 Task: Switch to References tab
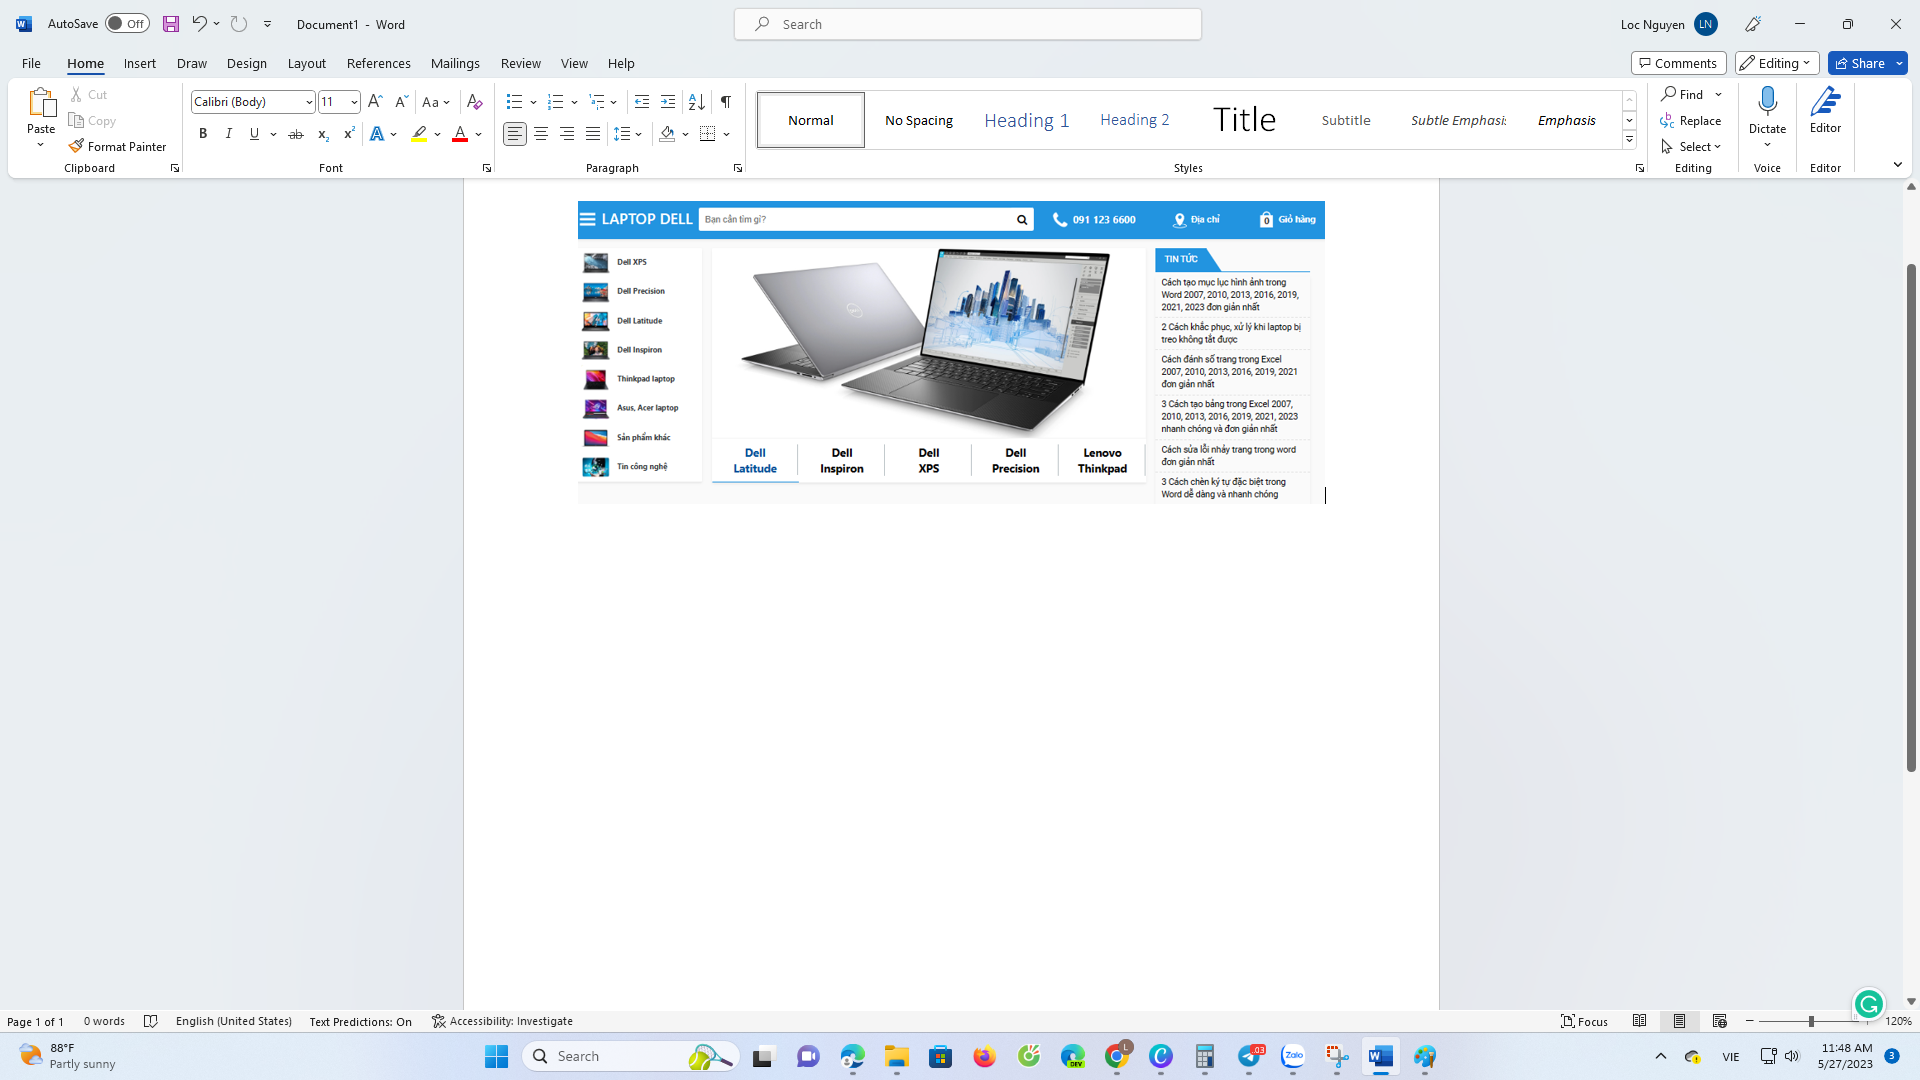pyautogui.click(x=379, y=63)
